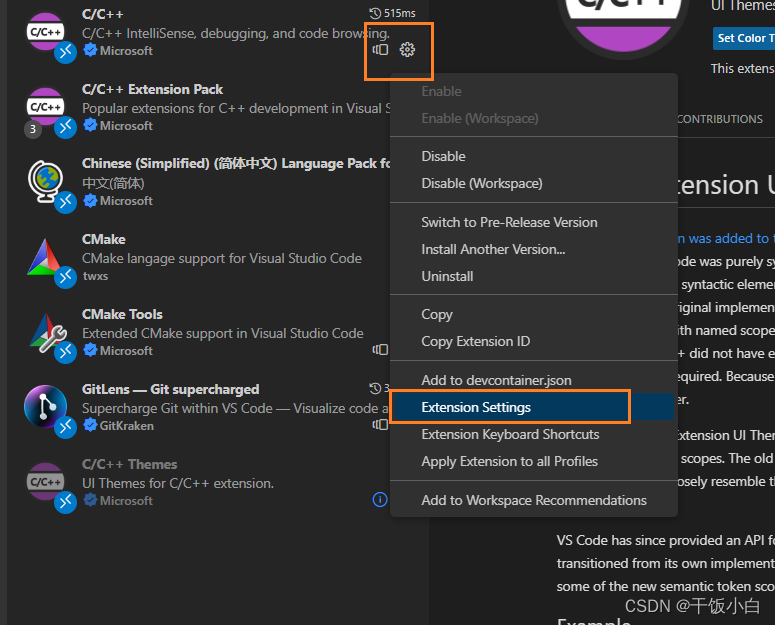The height and width of the screenshot is (625, 775).
Task: Click the Set Color Theme button
Action: tap(744, 38)
